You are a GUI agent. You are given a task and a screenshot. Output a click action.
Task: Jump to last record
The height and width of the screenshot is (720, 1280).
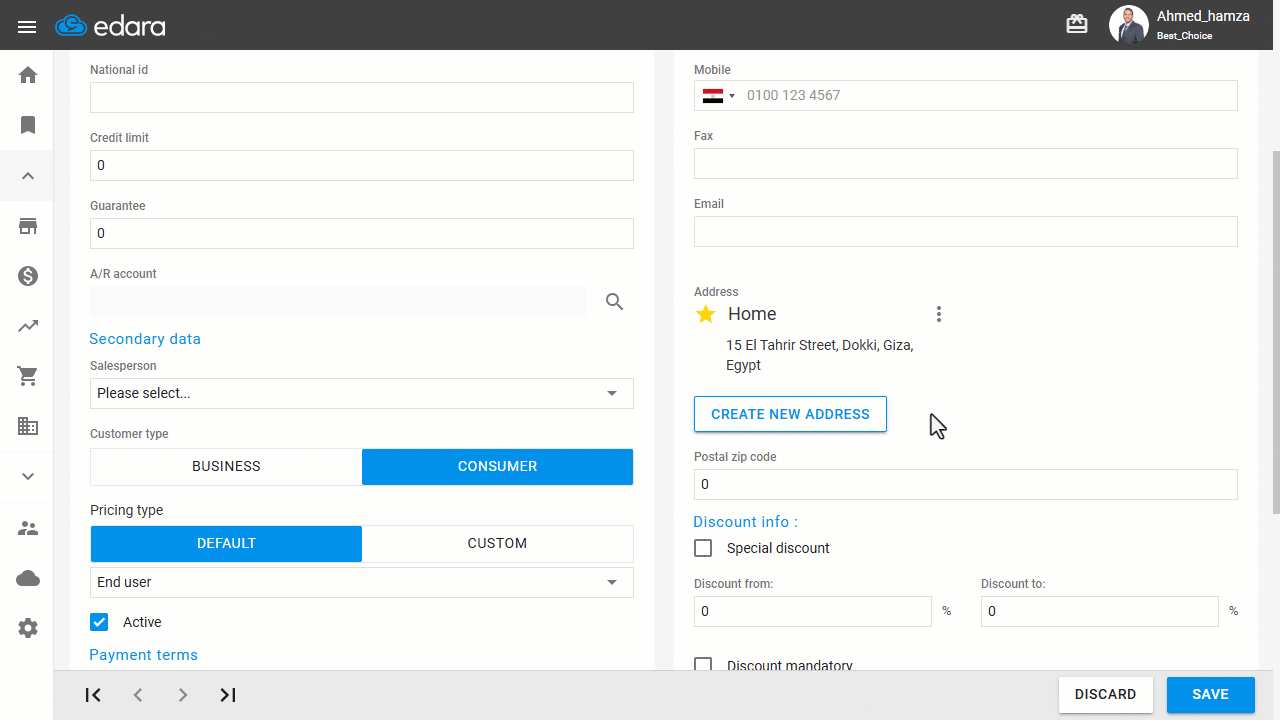pyautogui.click(x=228, y=695)
